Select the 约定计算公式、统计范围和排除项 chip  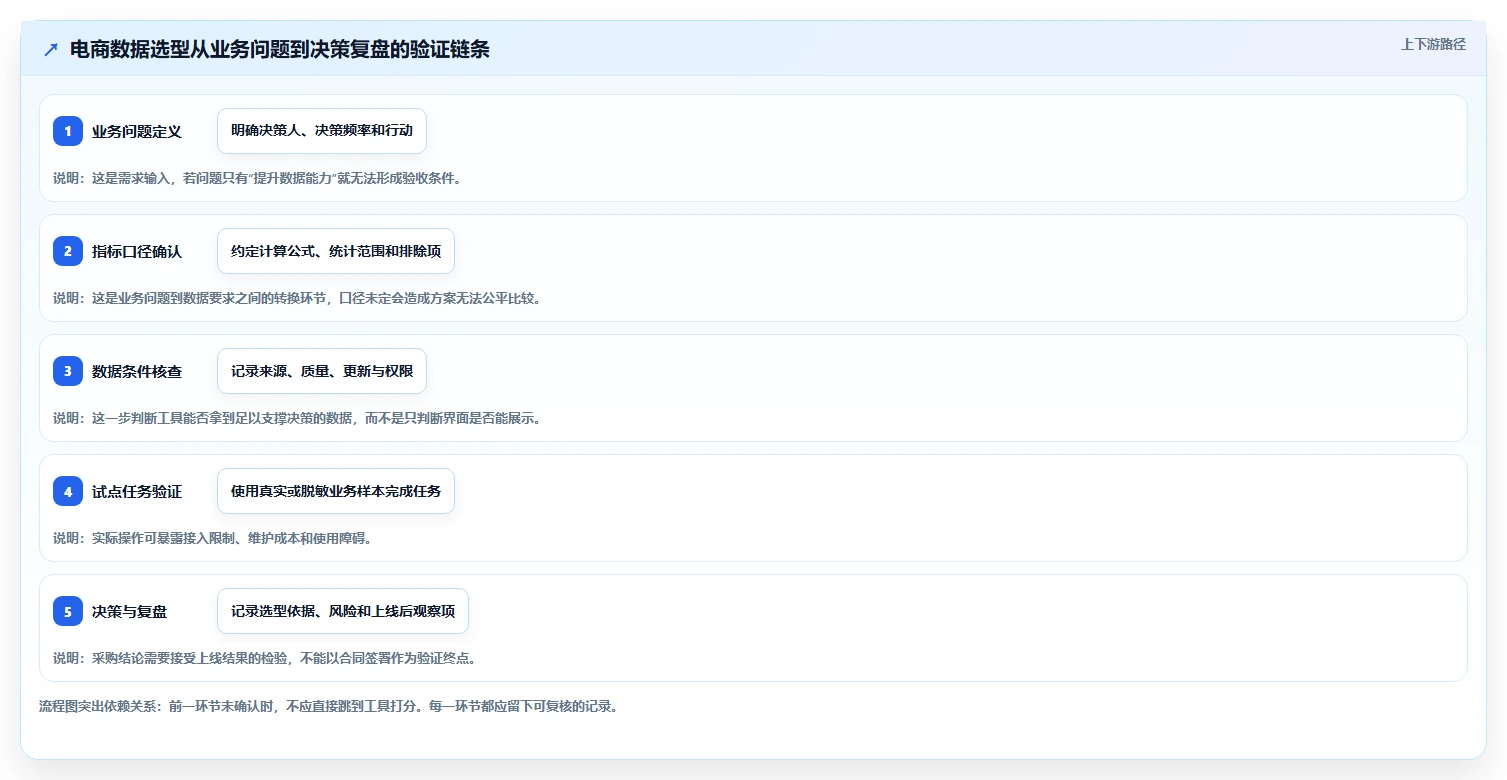(x=336, y=251)
